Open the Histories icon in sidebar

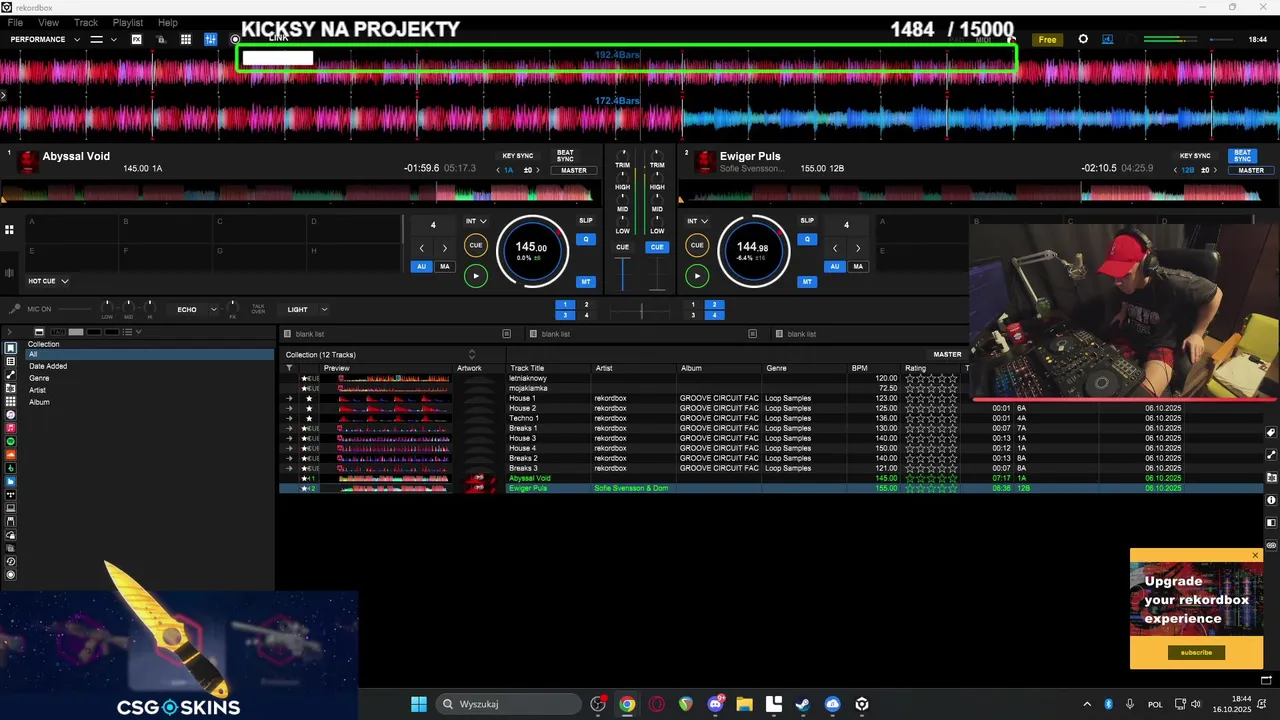click(x=11, y=561)
